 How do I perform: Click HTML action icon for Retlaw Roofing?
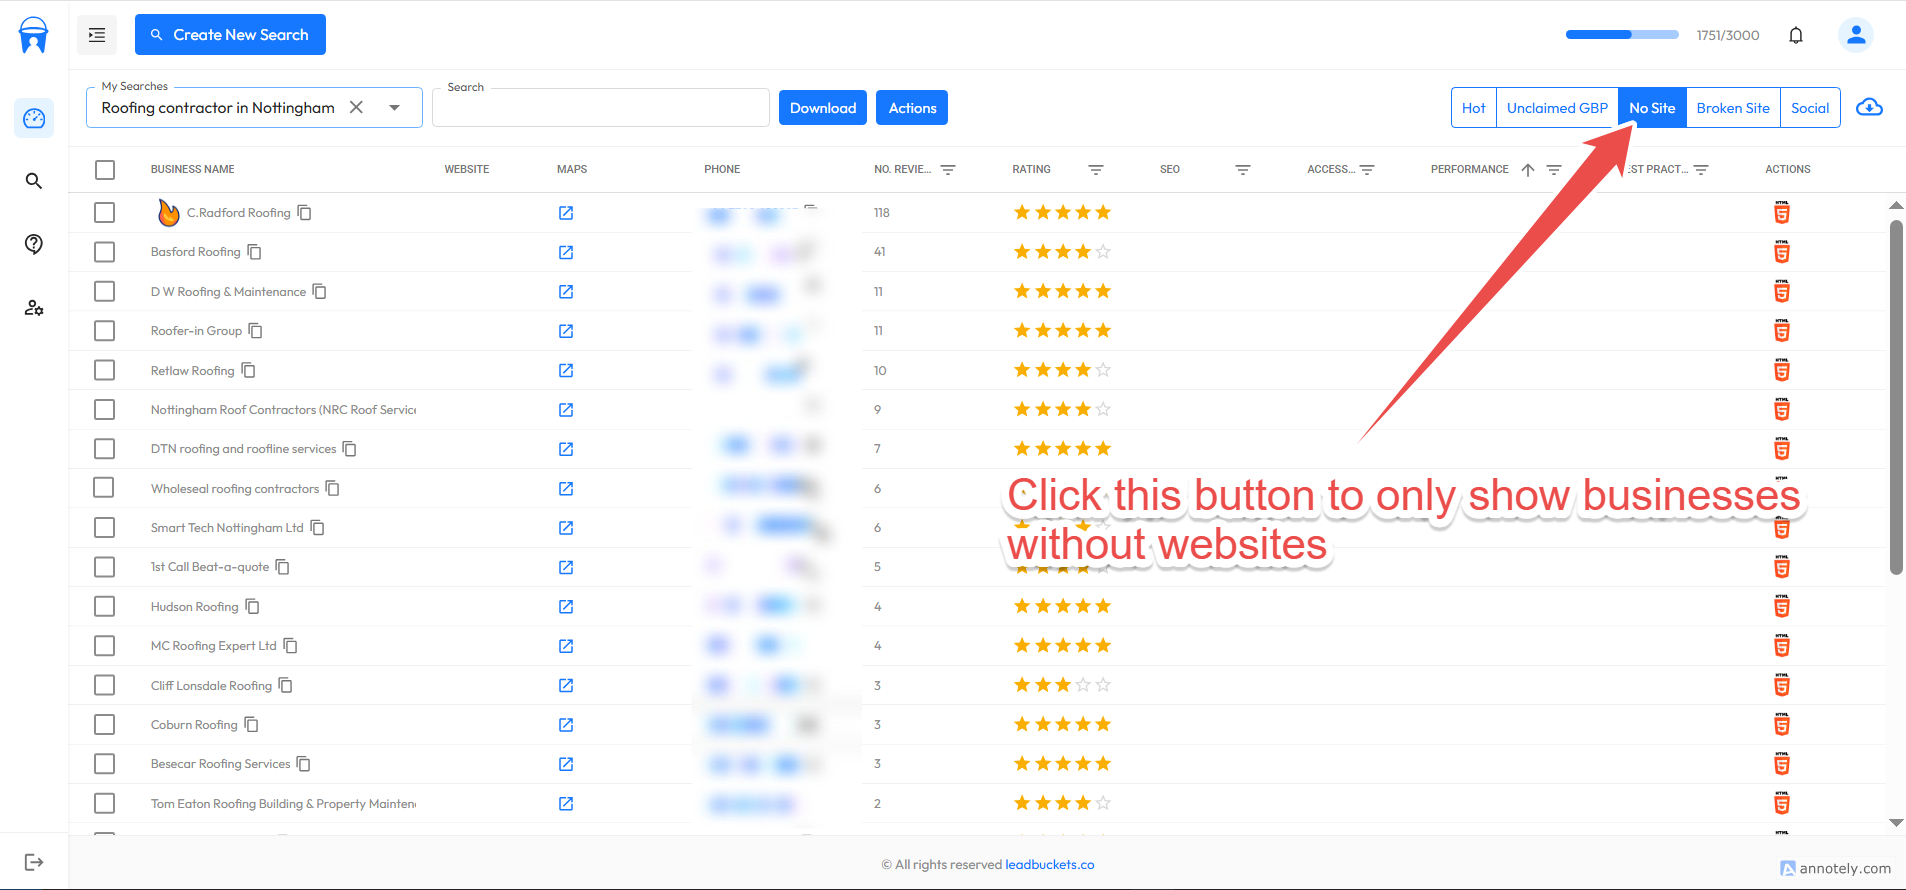click(x=1782, y=370)
